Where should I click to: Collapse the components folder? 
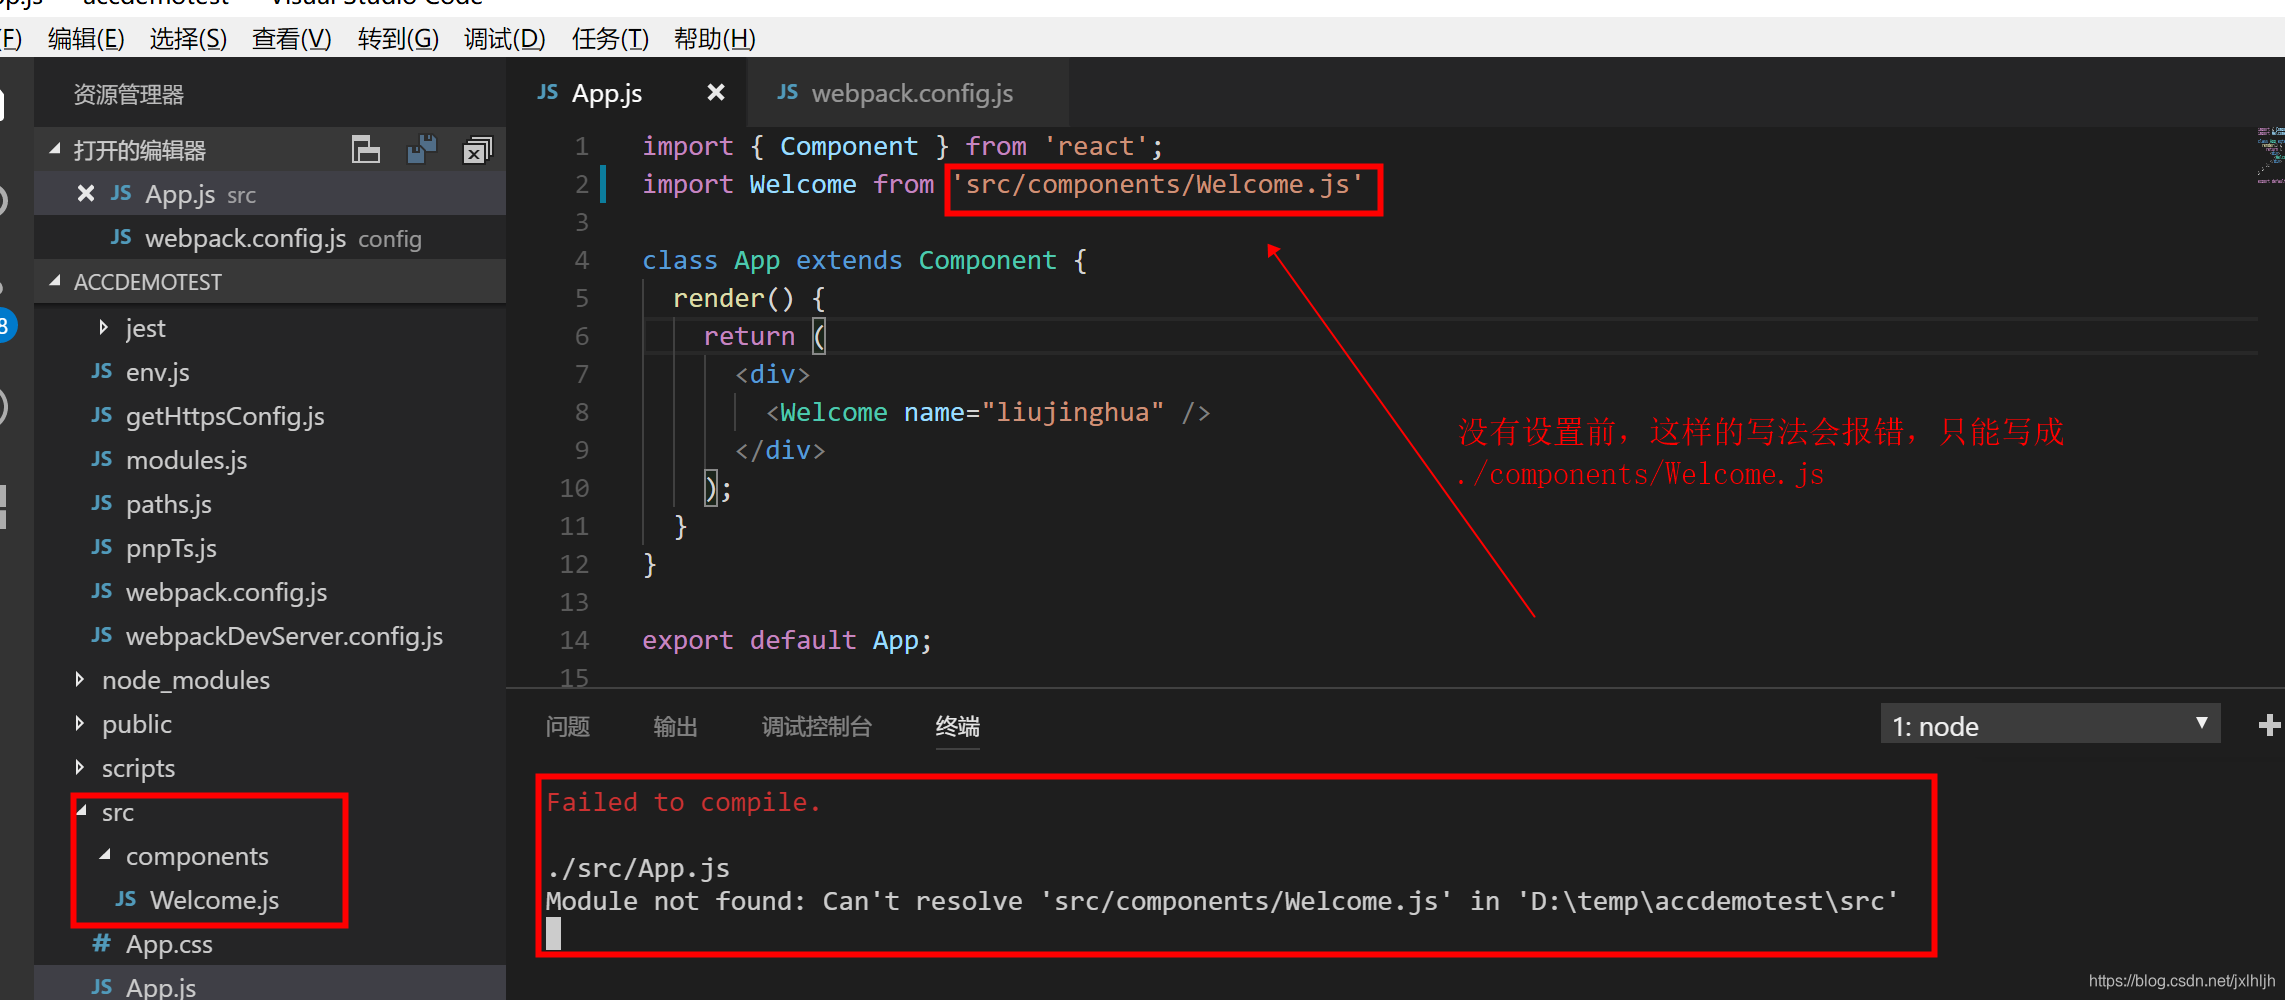tap(105, 855)
